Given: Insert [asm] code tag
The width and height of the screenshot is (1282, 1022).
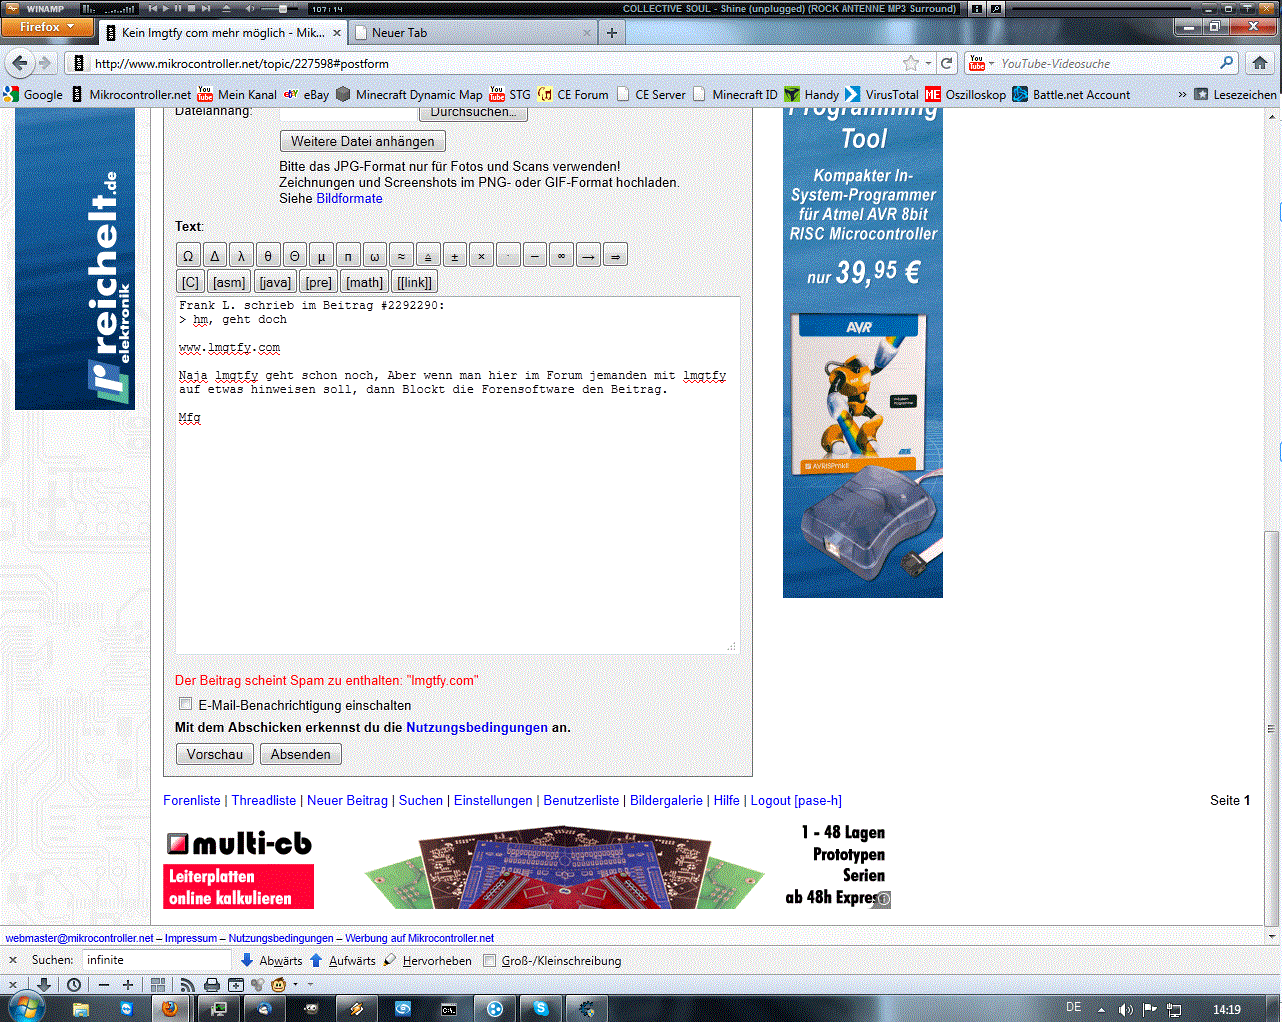Looking at the screenshot, I should (x=229, y=282).
